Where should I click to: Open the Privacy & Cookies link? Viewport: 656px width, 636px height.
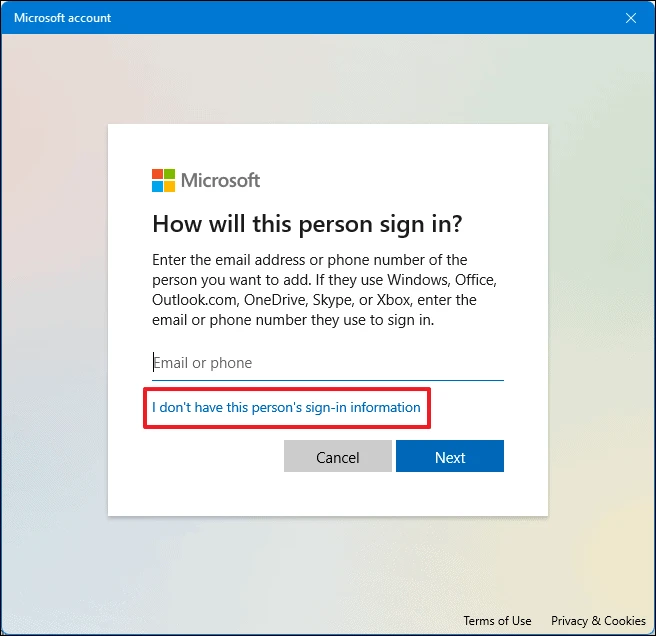(x=598, y=621)
